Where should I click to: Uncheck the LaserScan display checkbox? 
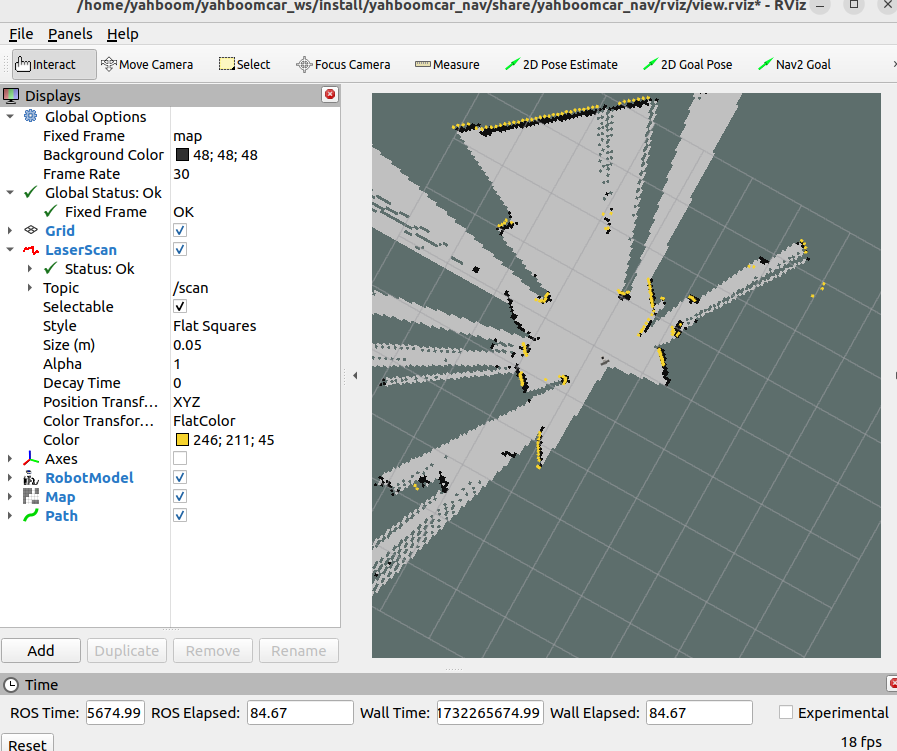coord(180,249)
